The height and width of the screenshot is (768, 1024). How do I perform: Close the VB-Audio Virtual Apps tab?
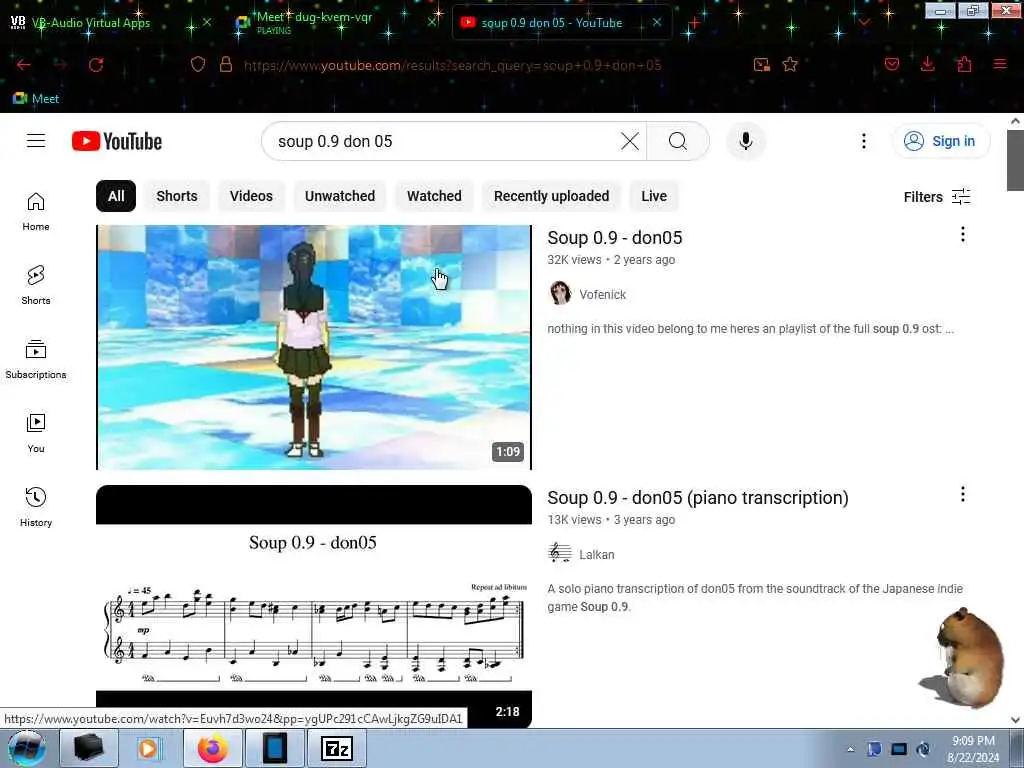[x=207, y=22]
